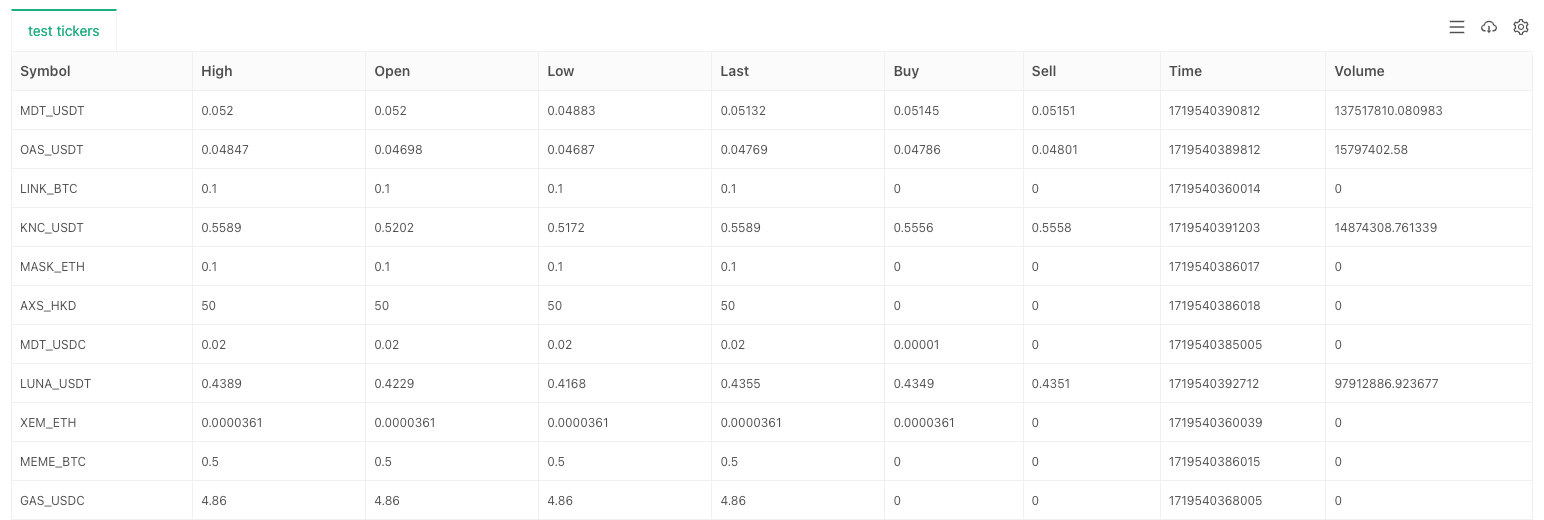
Task: Click the Sell column header
Action: point(1044,71)
